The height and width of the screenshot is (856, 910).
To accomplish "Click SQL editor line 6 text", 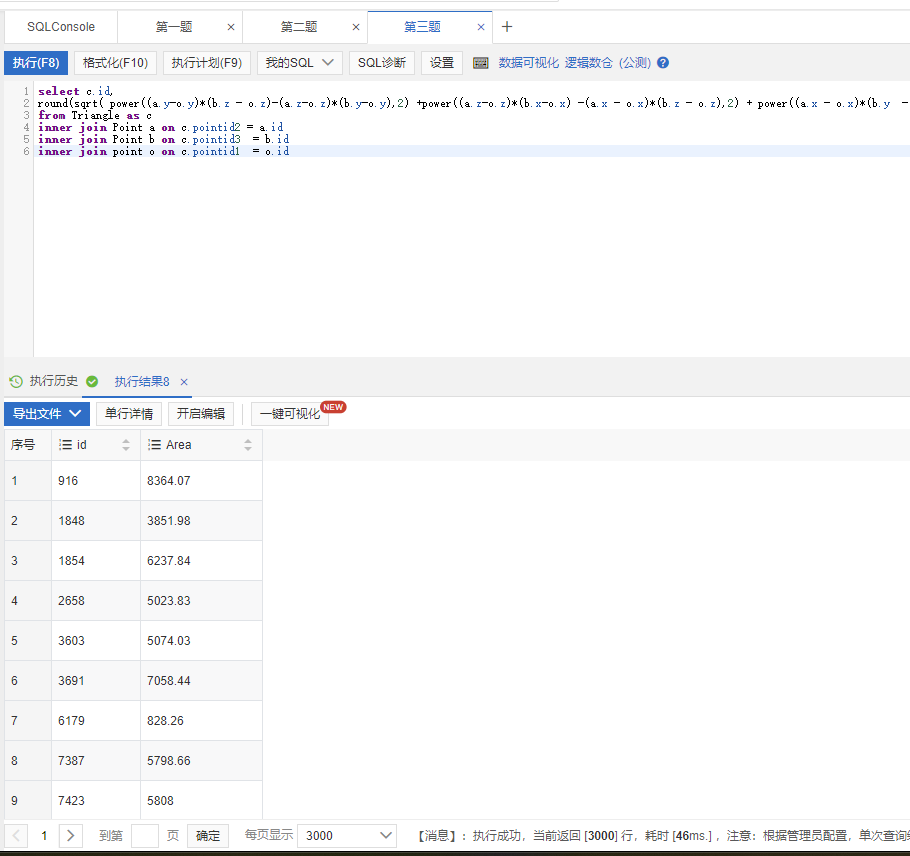I will [164, 151].
